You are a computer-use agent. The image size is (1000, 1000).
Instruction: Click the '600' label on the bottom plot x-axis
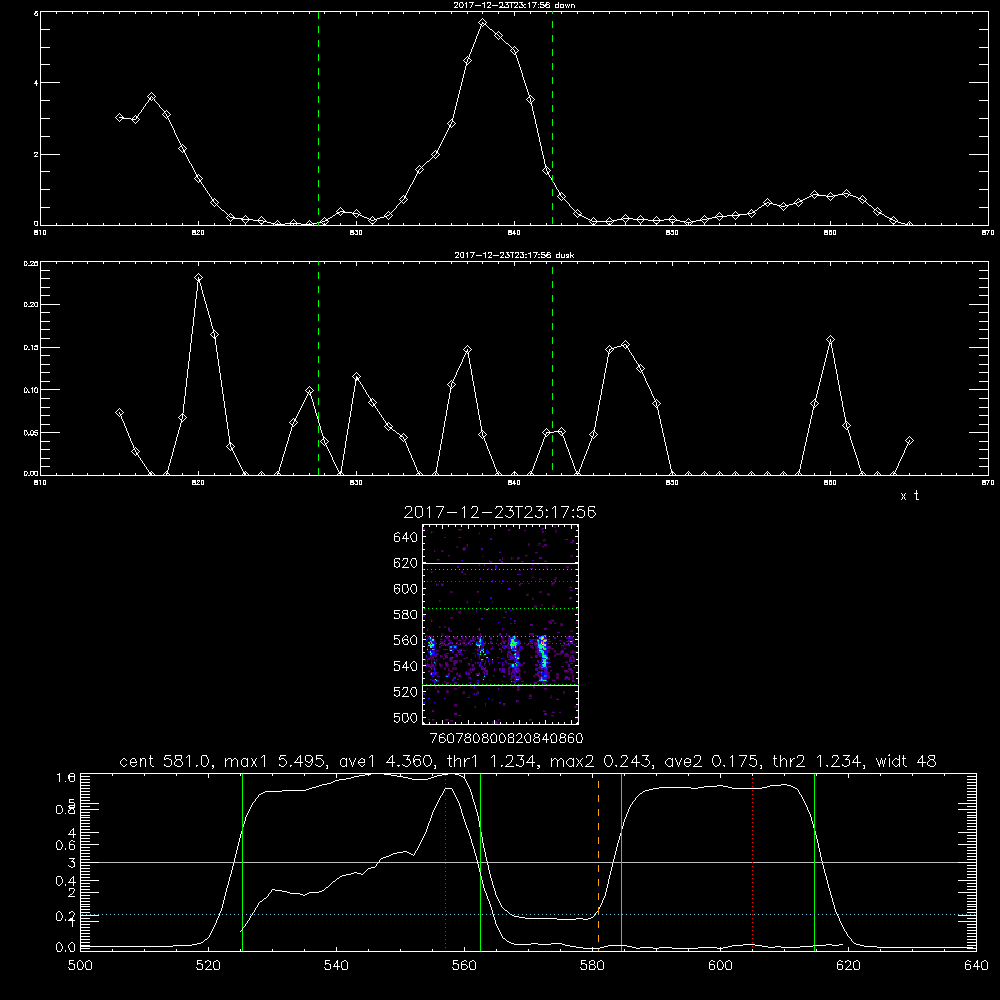point(720,965)
